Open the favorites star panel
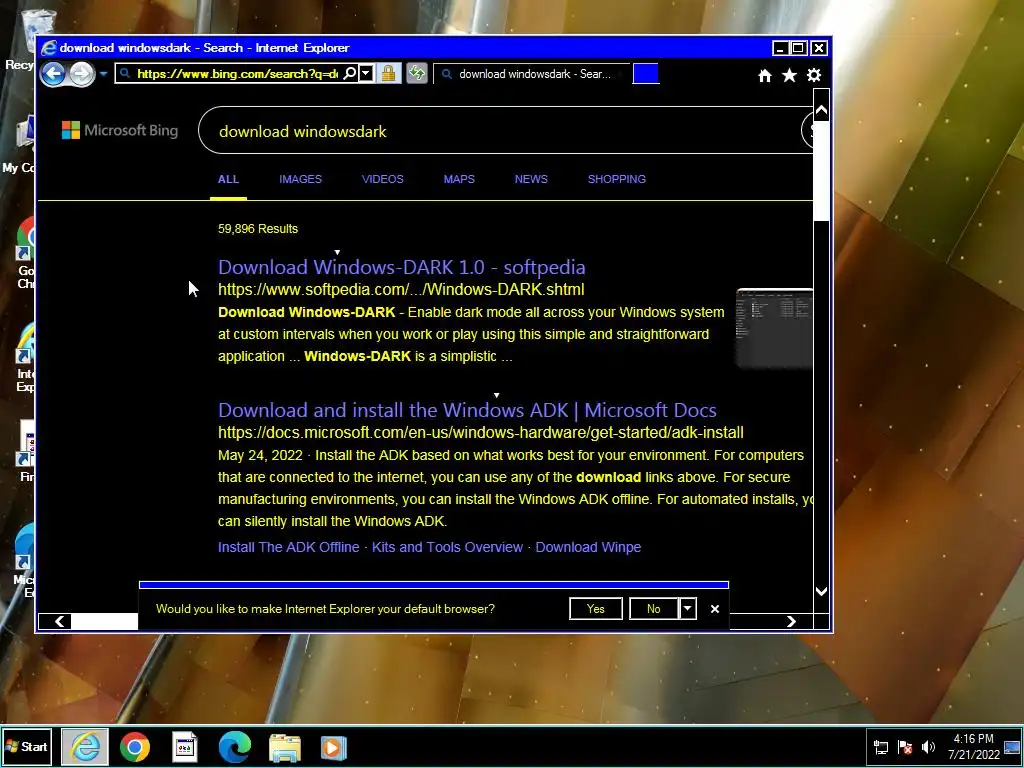 click(x=789, y=76)
